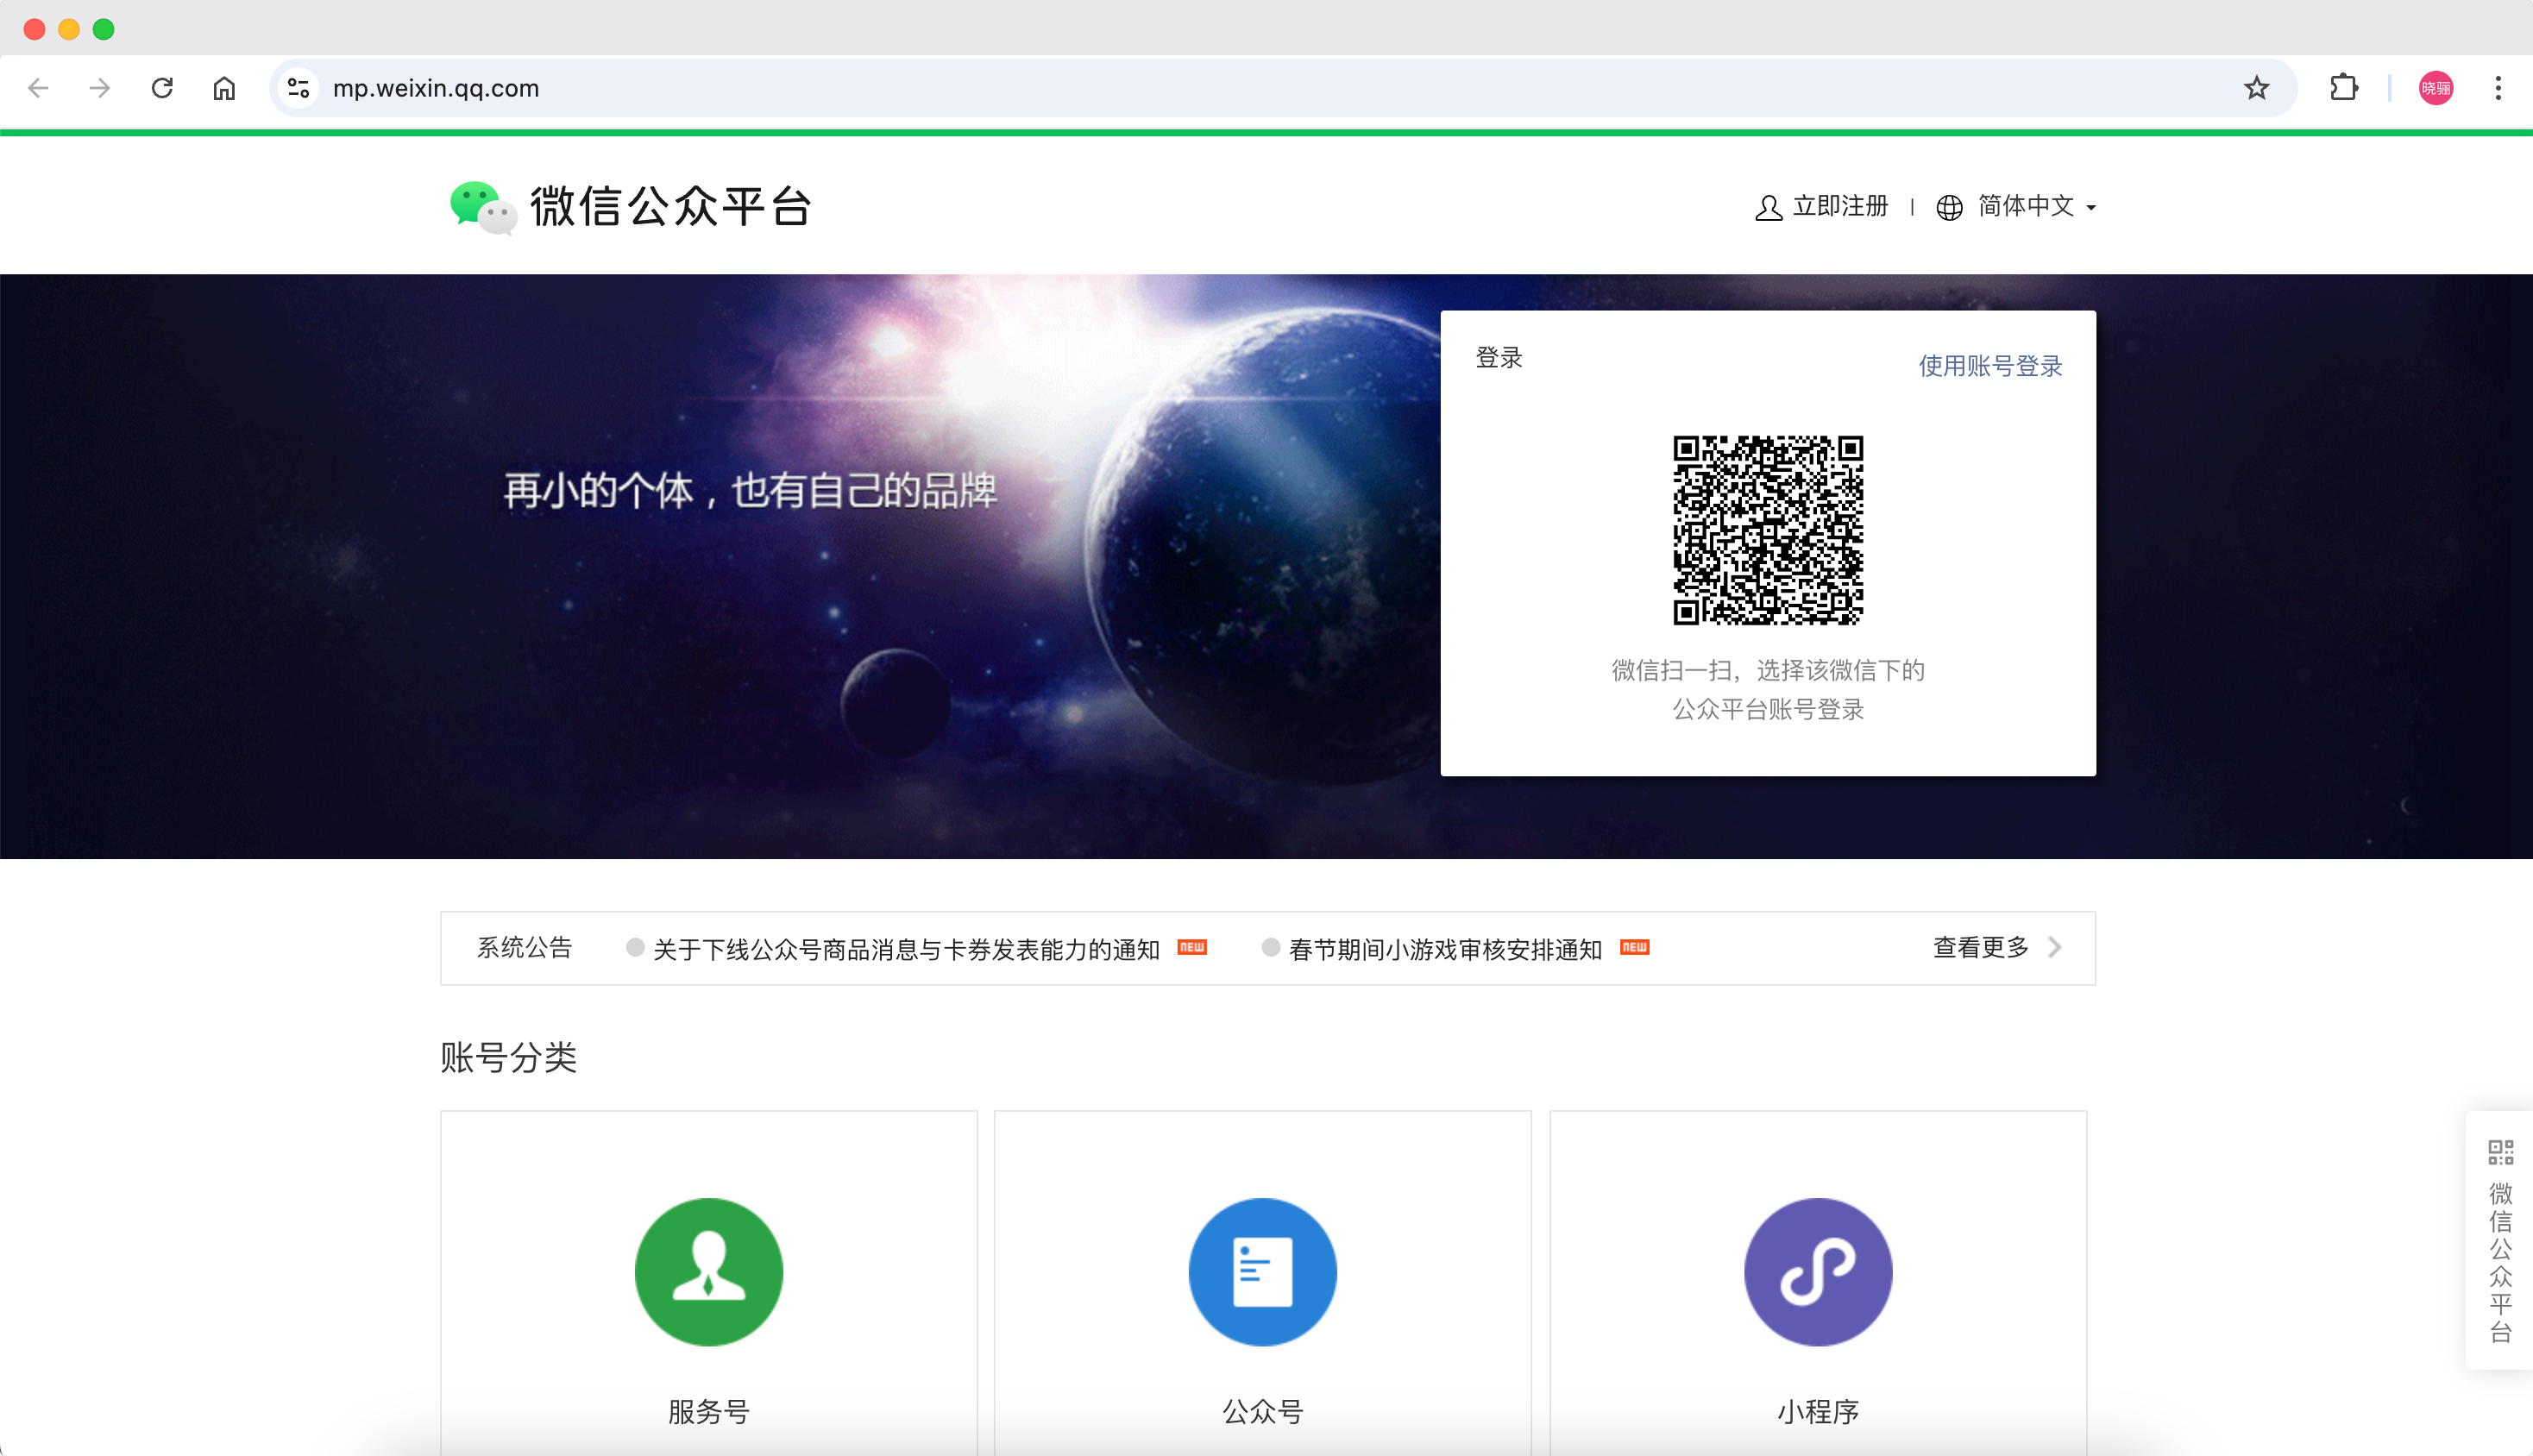Click the 登录 heading in login box

pos(1498,357)
